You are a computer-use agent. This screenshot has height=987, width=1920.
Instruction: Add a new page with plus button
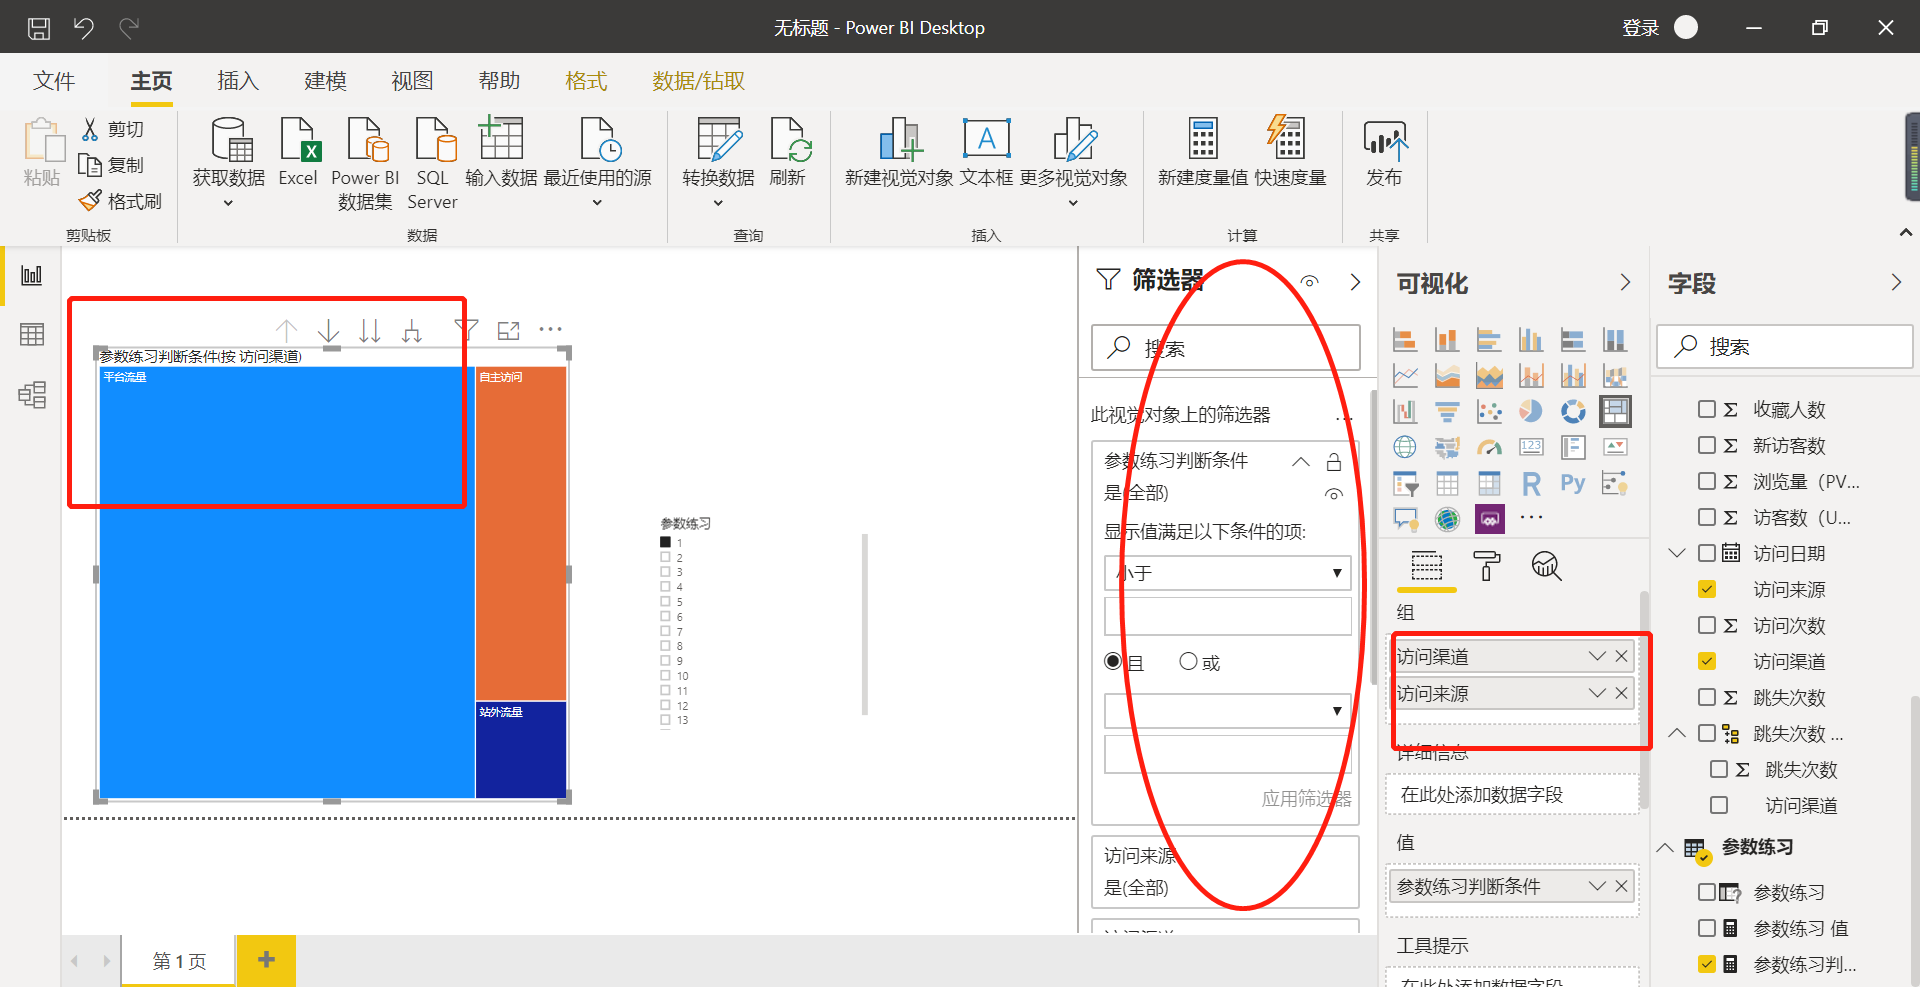point(266,960)
